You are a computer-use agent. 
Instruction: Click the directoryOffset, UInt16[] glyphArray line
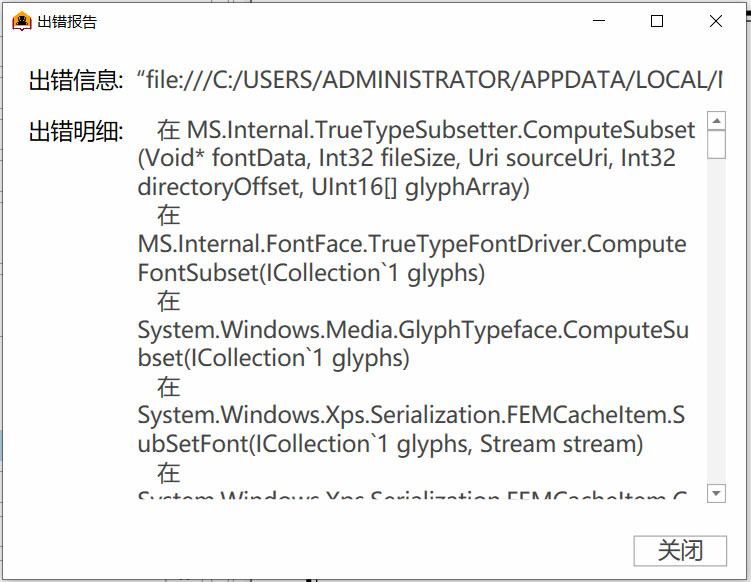[333, 187]
